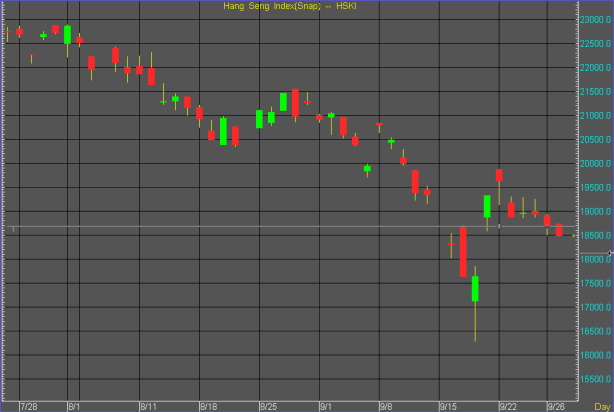Click the 23000.0 price axis label
The height and width of the screenshot is (412, 614).
coord(595,20)
